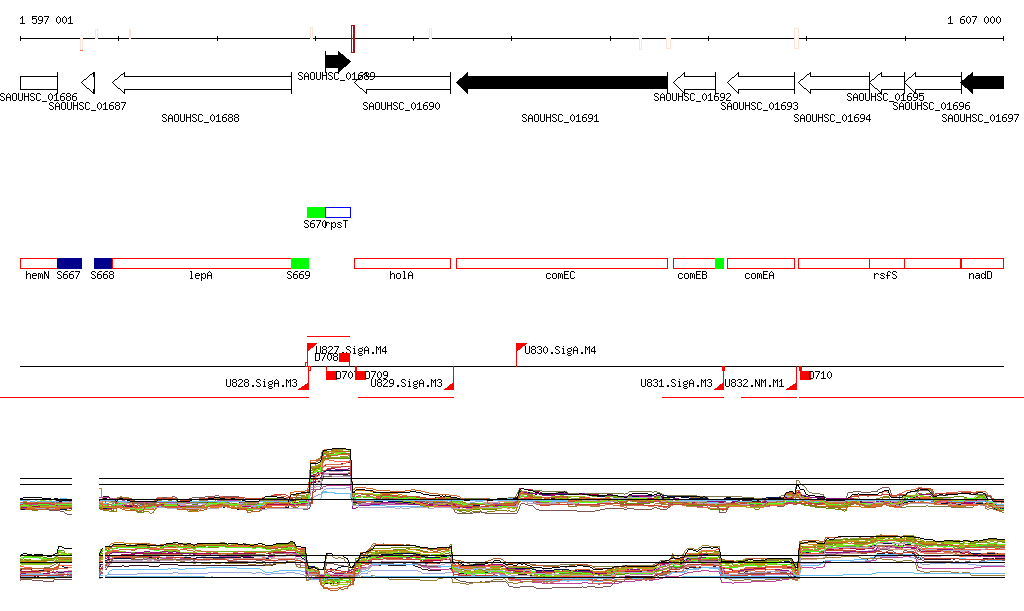Click the U827.SigA.M4 promoter flag
This screenshot has width=1024, height=611.
coord(312,348)
